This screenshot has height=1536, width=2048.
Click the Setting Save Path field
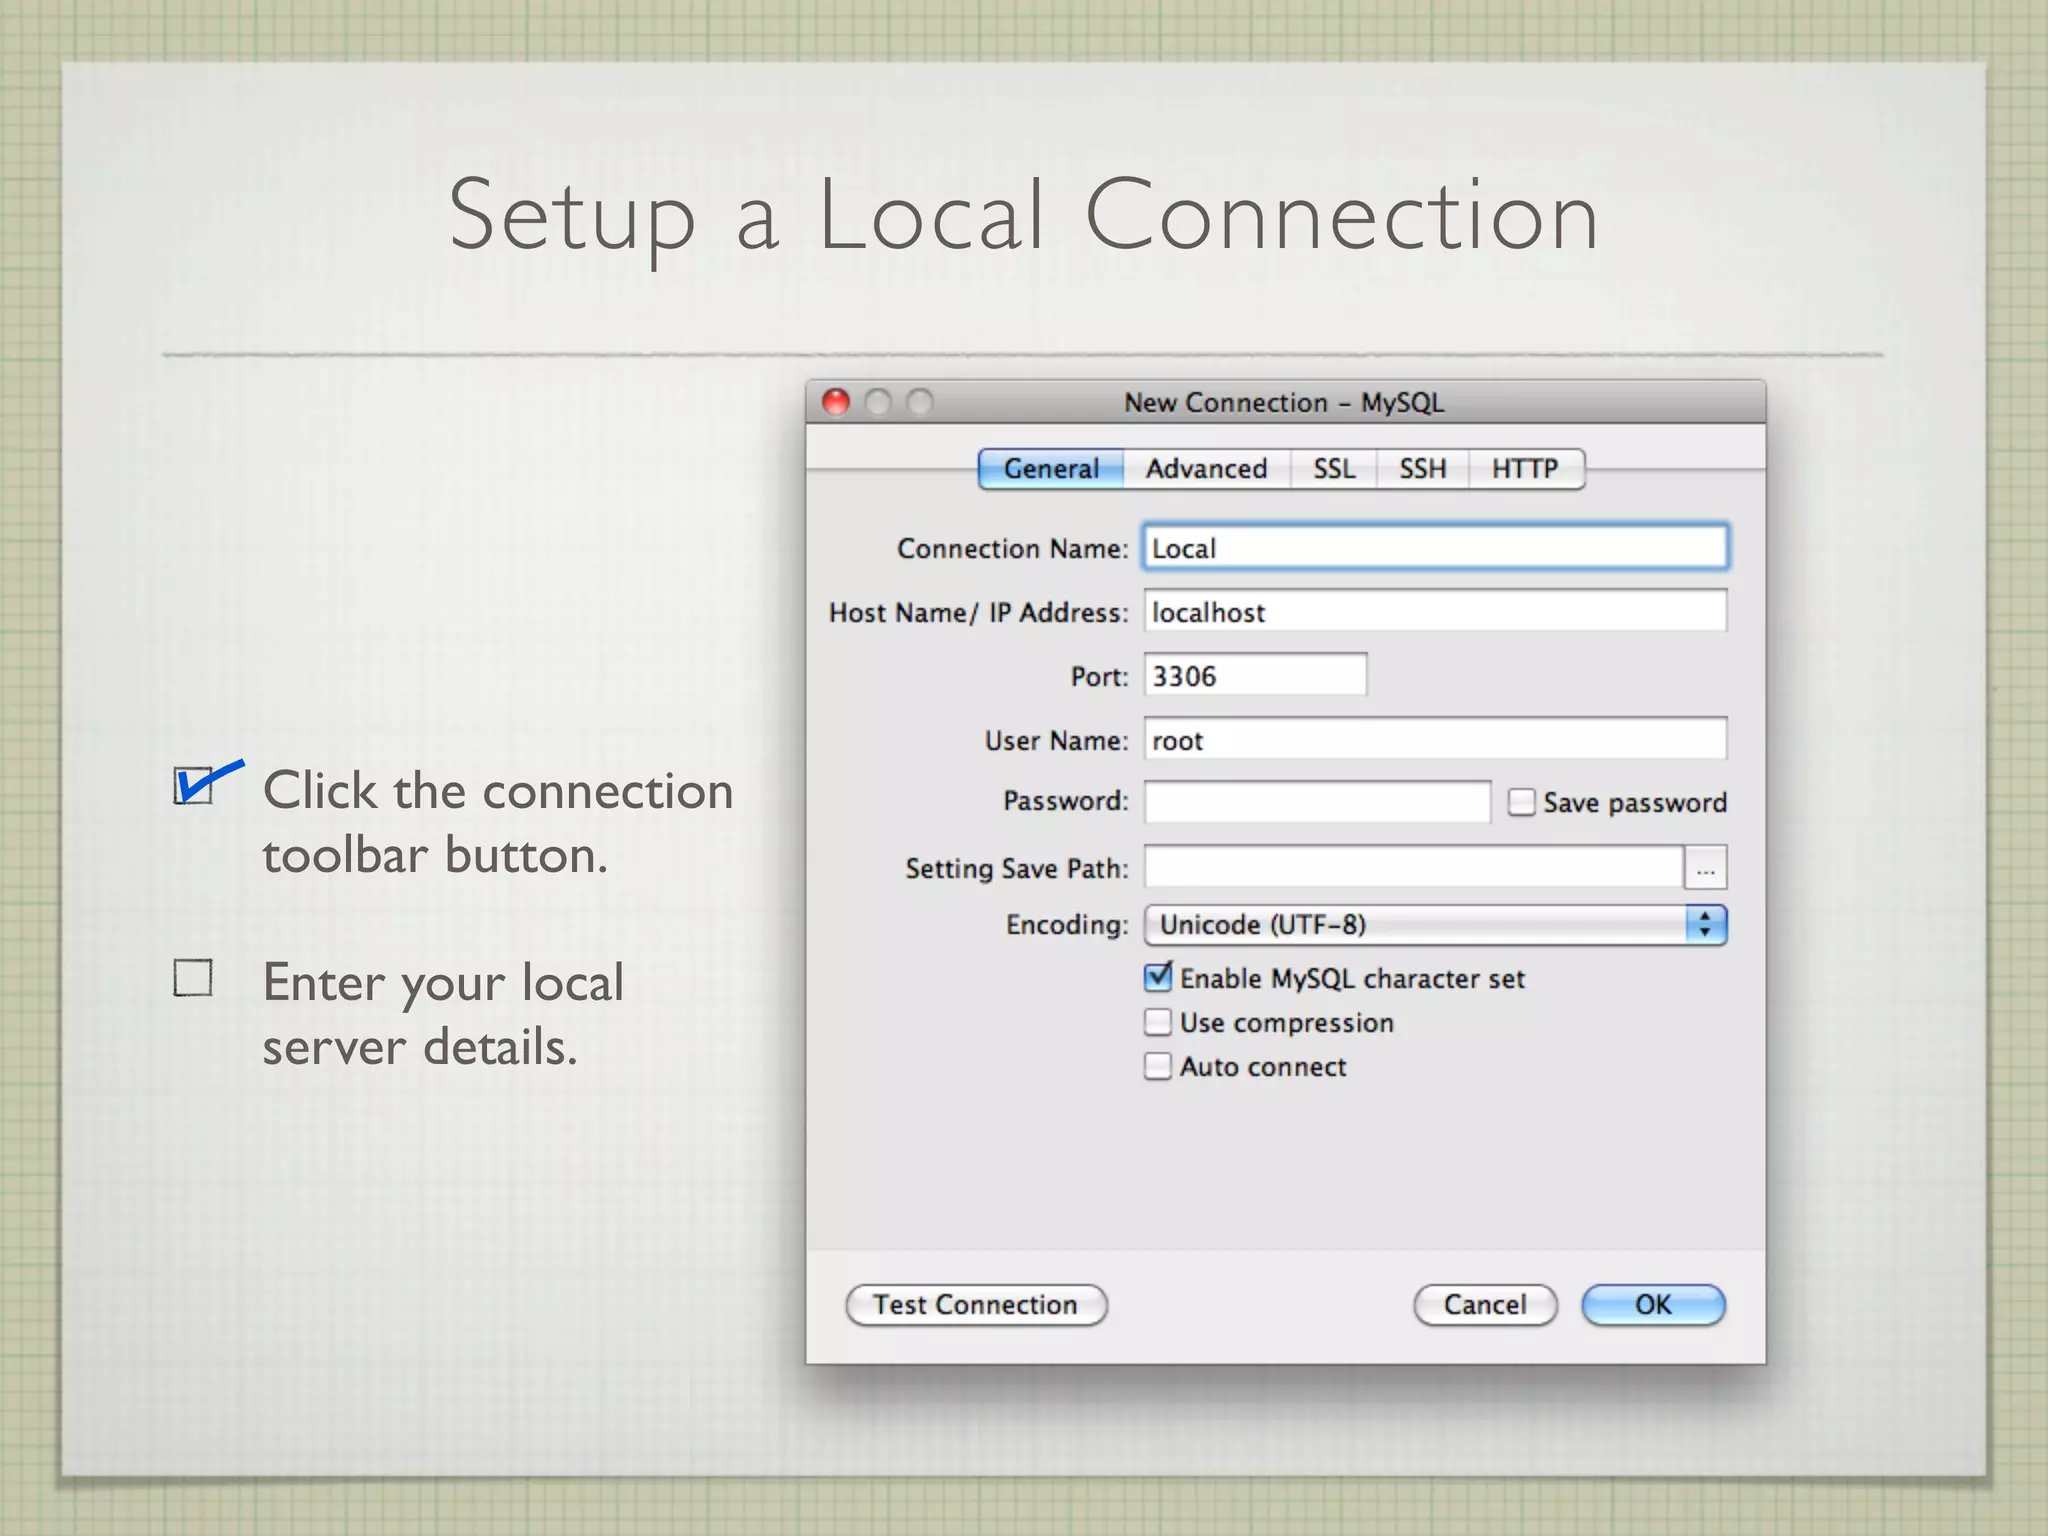[x=1413, y=867]
